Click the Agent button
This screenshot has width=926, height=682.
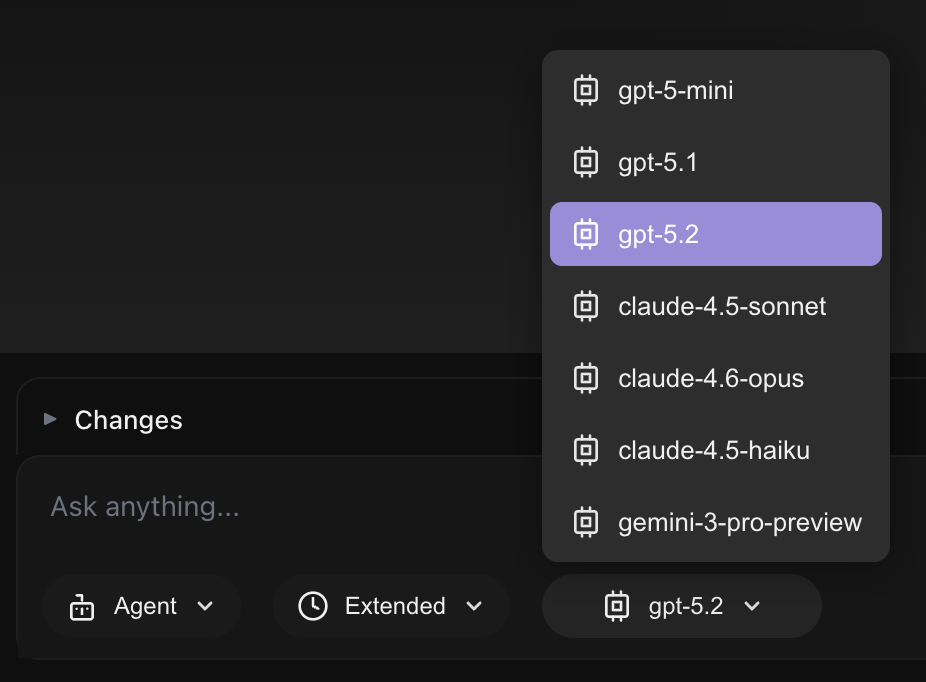141,606
